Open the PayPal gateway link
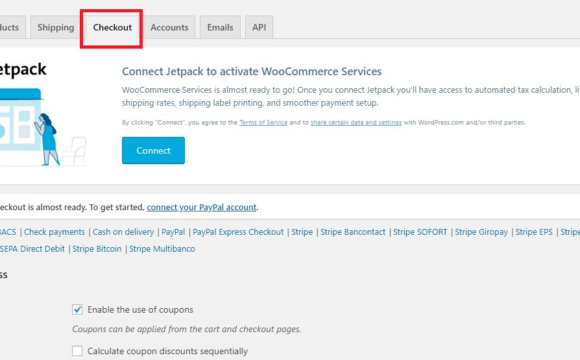580x360 pixels. (x=173, y=232)
